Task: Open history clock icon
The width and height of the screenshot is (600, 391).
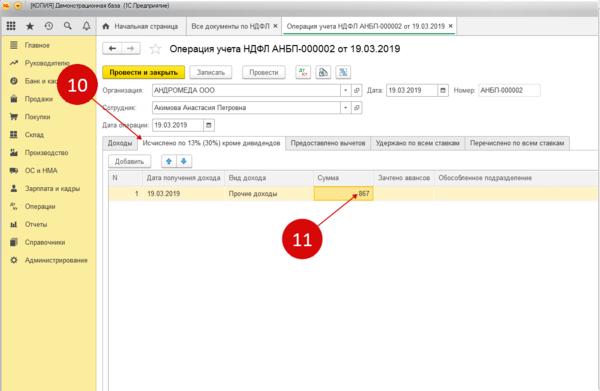Action: click(49, 26)
